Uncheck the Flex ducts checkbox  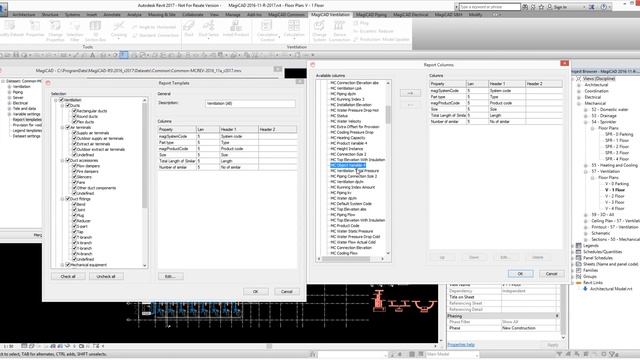[x=75, y=122]
